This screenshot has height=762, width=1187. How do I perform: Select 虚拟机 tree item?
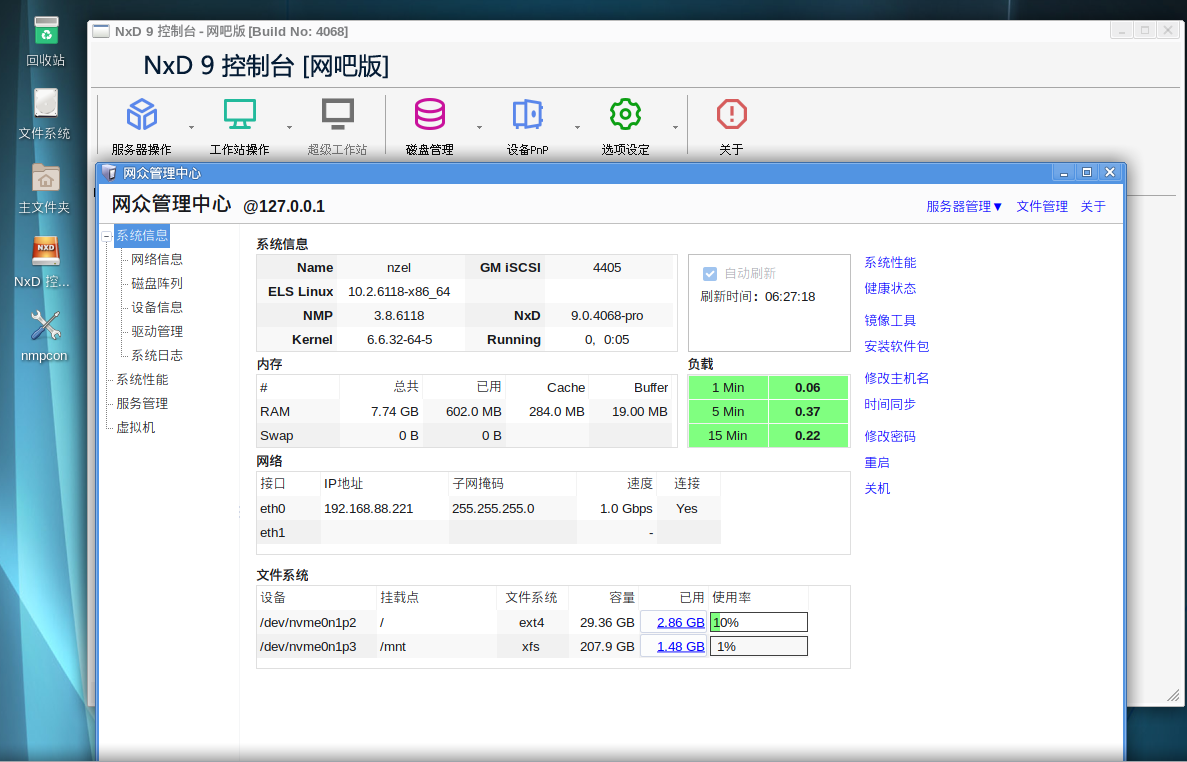136,428
